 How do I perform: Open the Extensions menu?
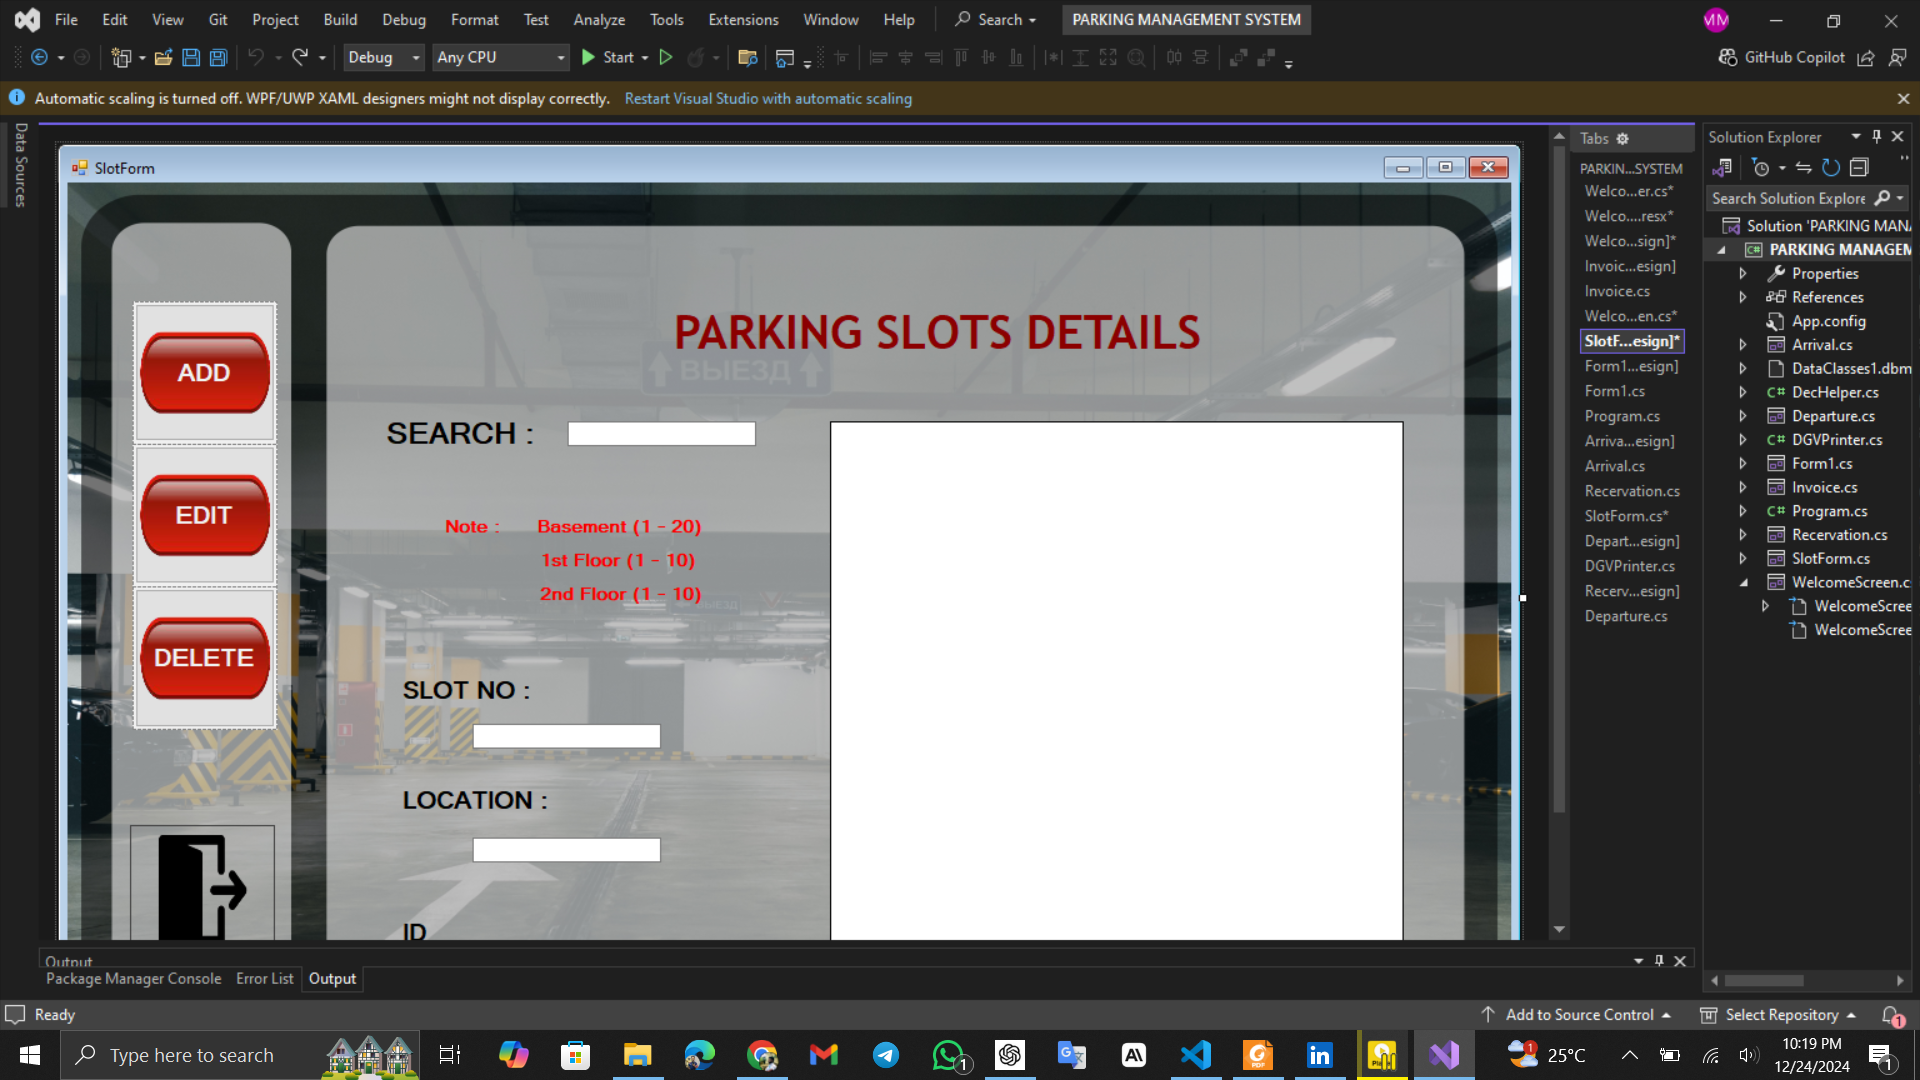pyautogui.click(x=743, y=20)
